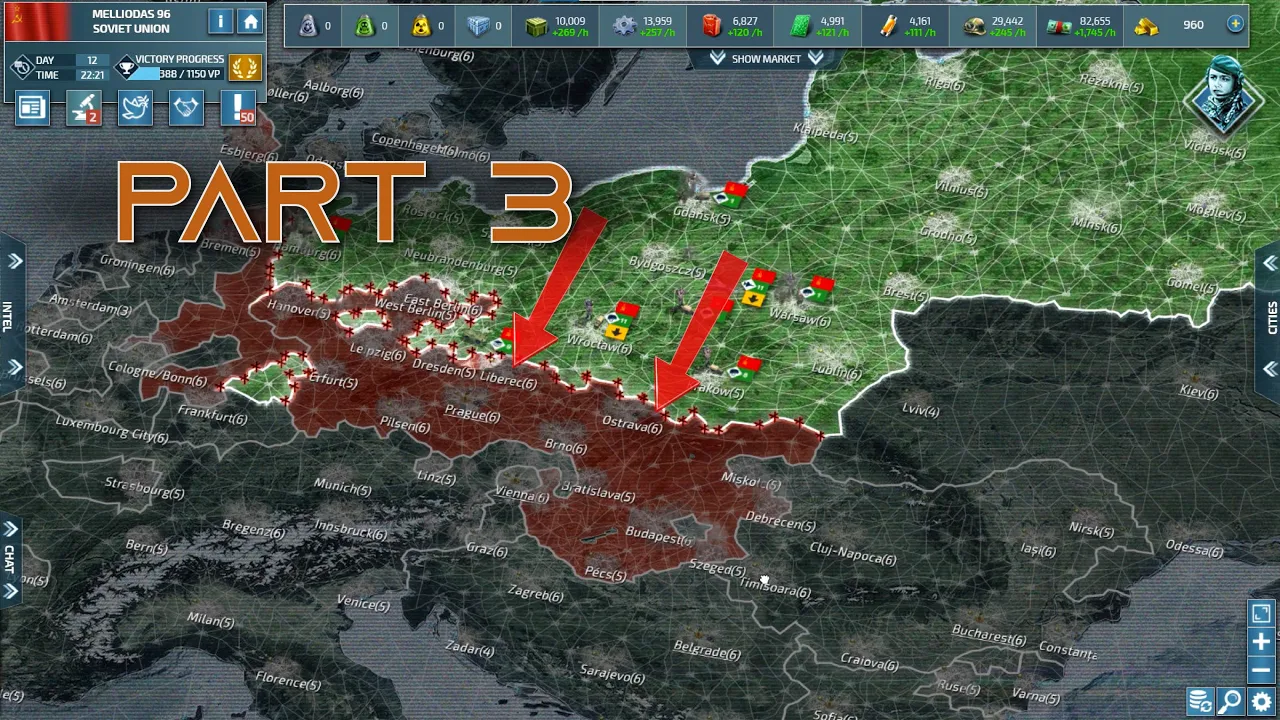Select the city Kiev on map
1280x720 pixels.
[1198, 391]
